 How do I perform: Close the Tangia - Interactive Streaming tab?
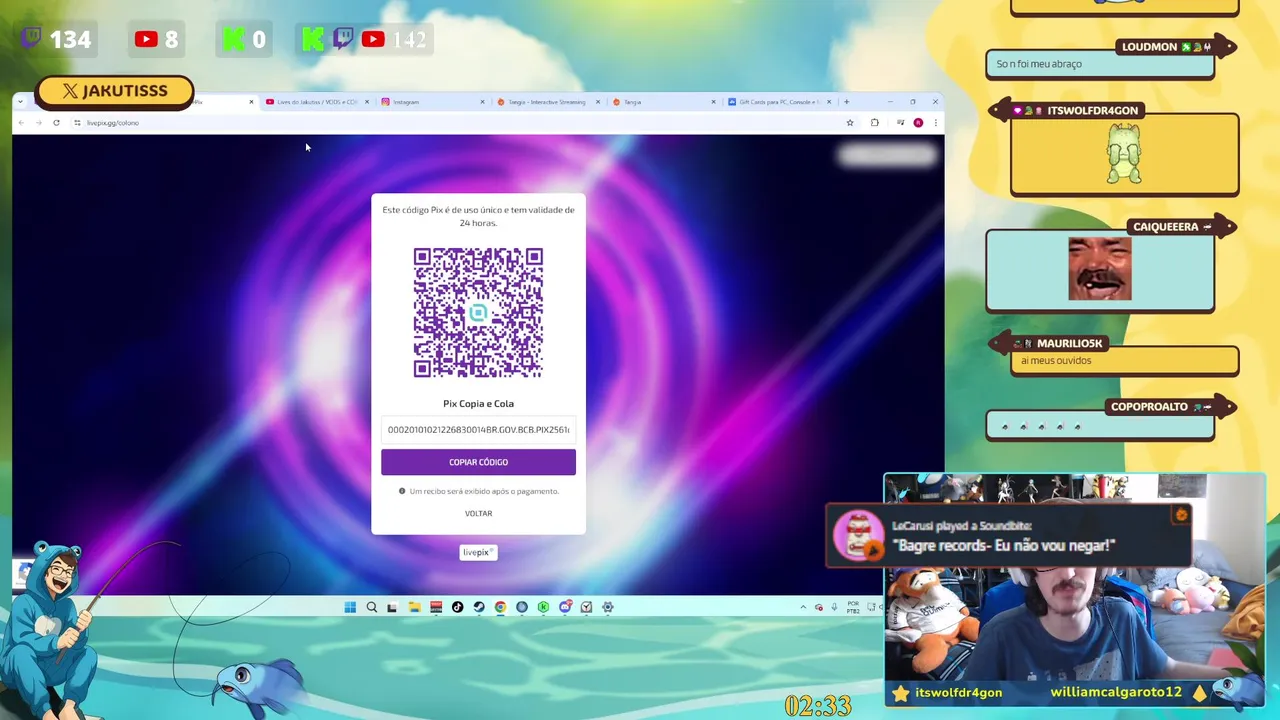coord(598,102)
